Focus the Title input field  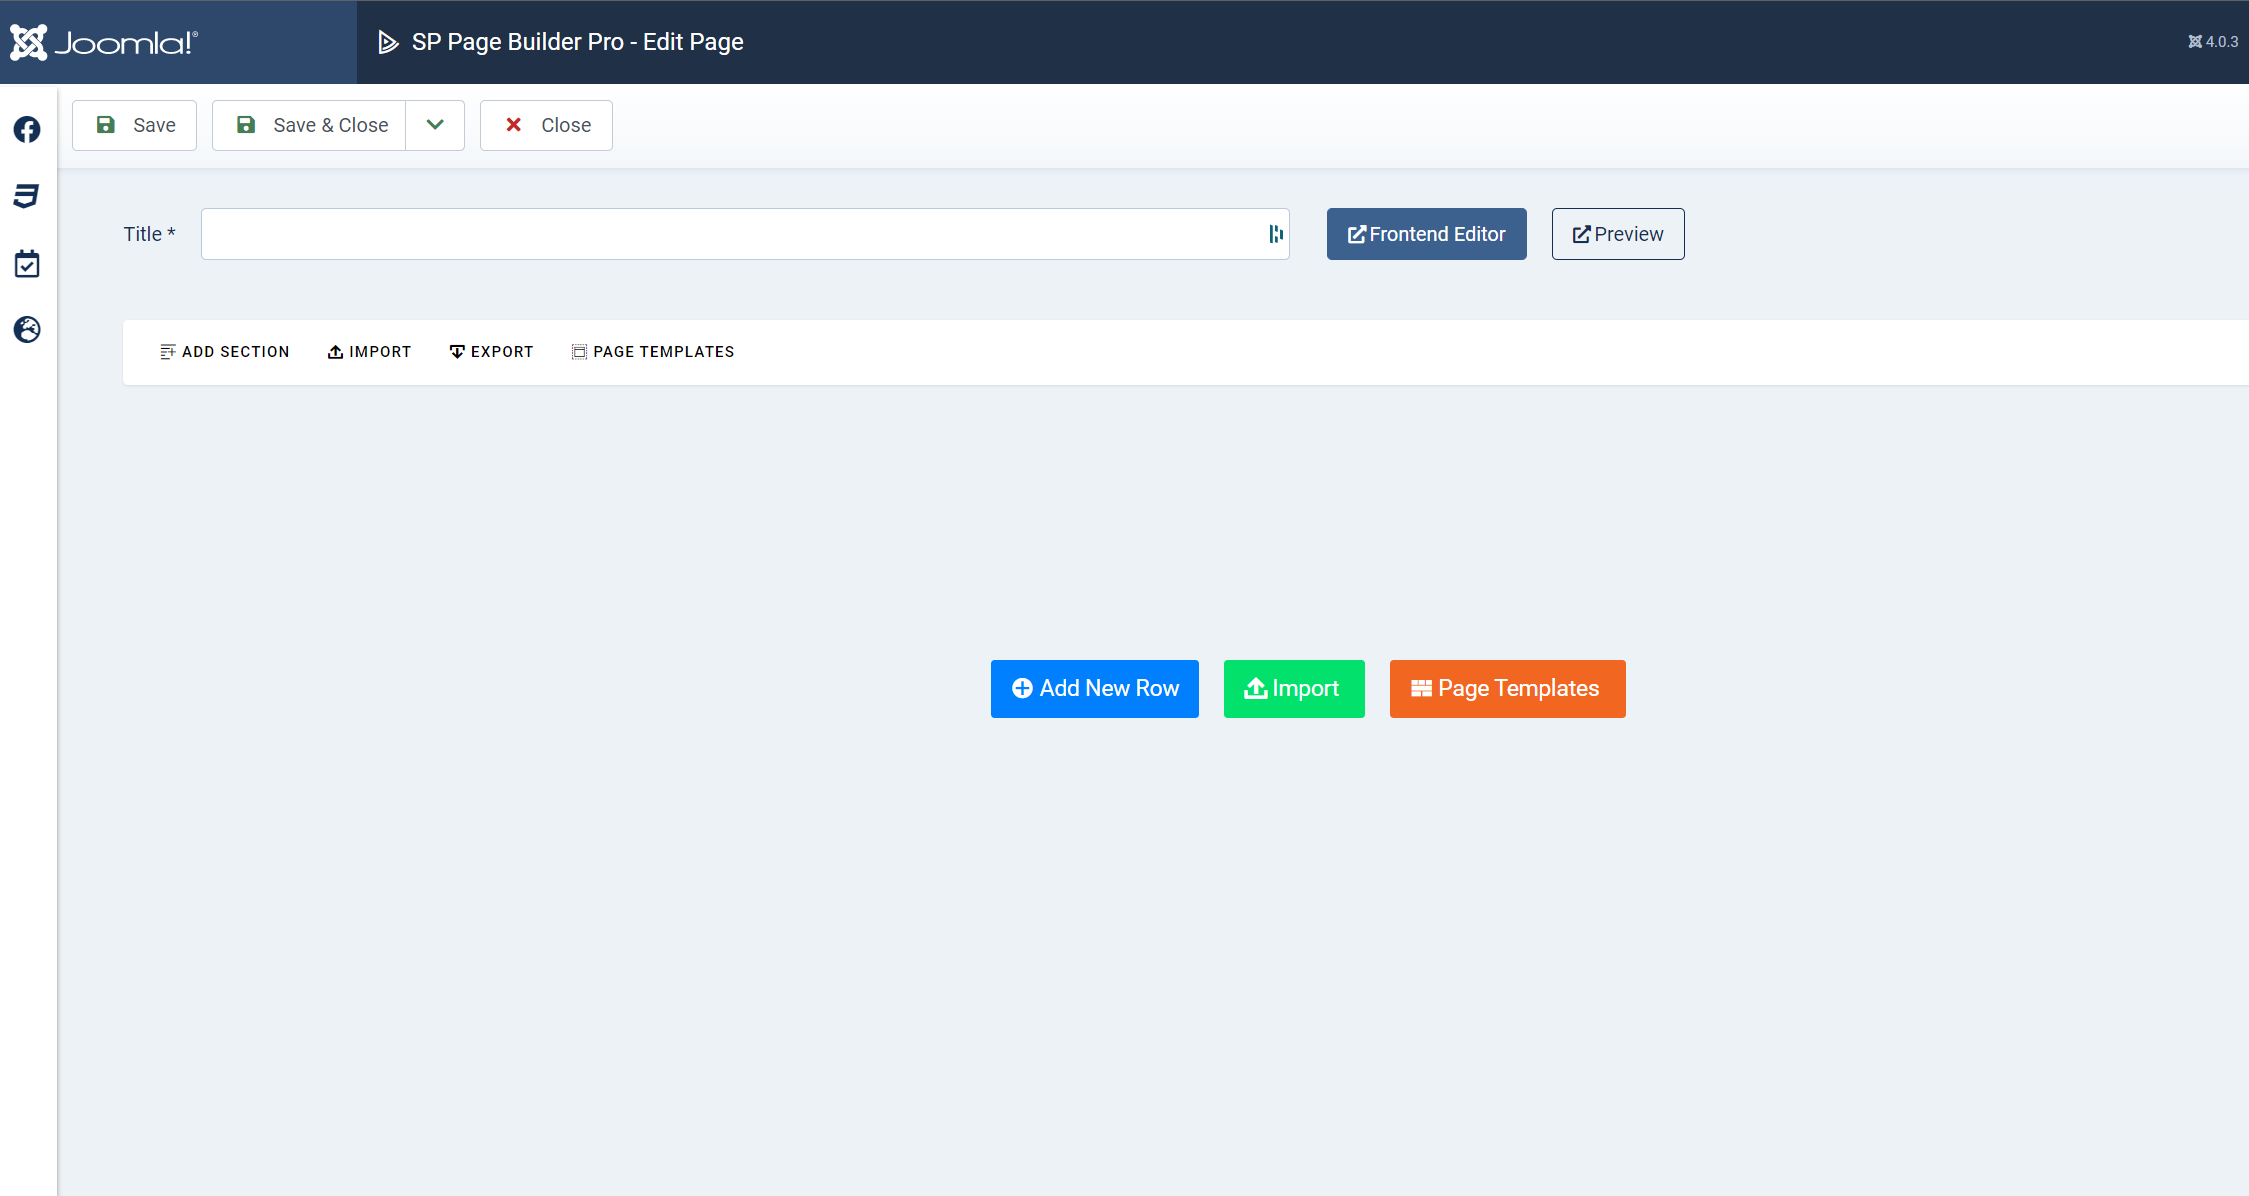(x=730, y=234)
